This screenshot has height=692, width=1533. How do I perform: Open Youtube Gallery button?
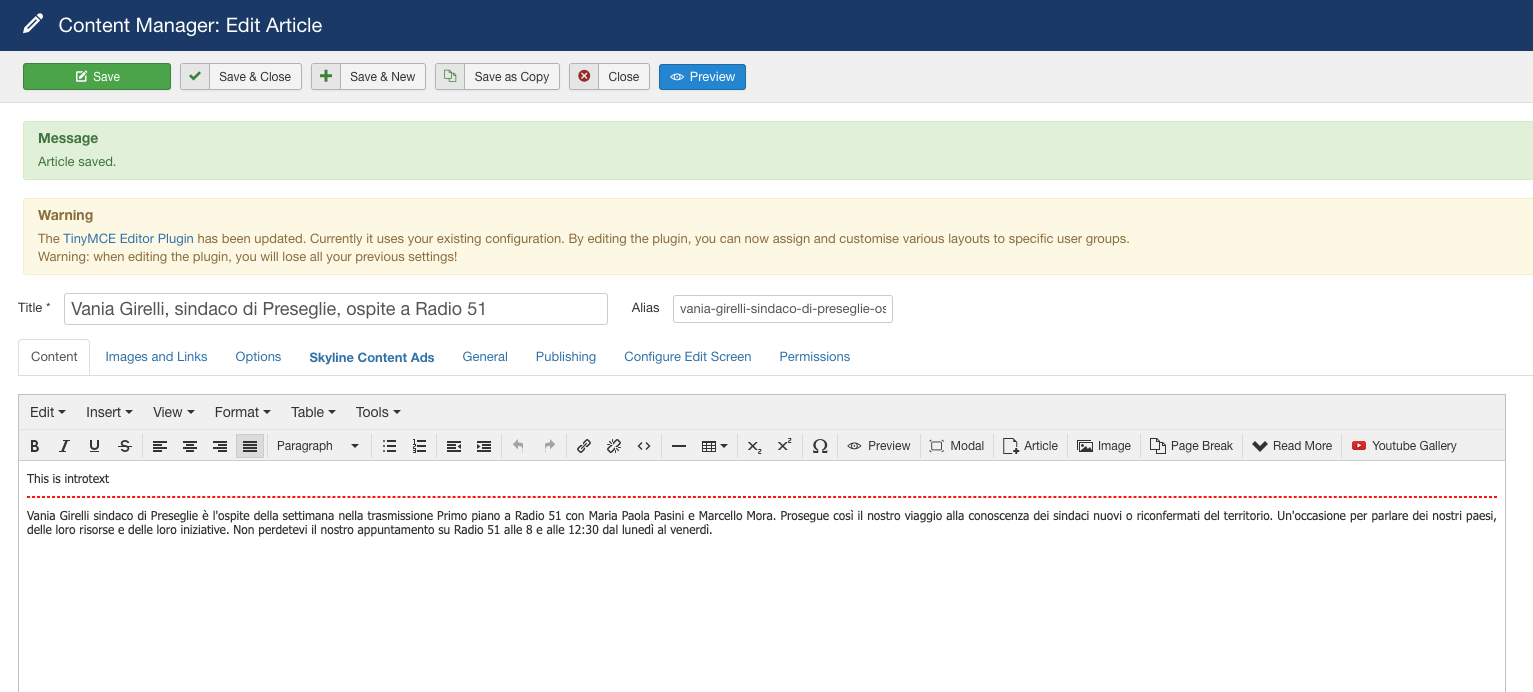coord(1404,446)
